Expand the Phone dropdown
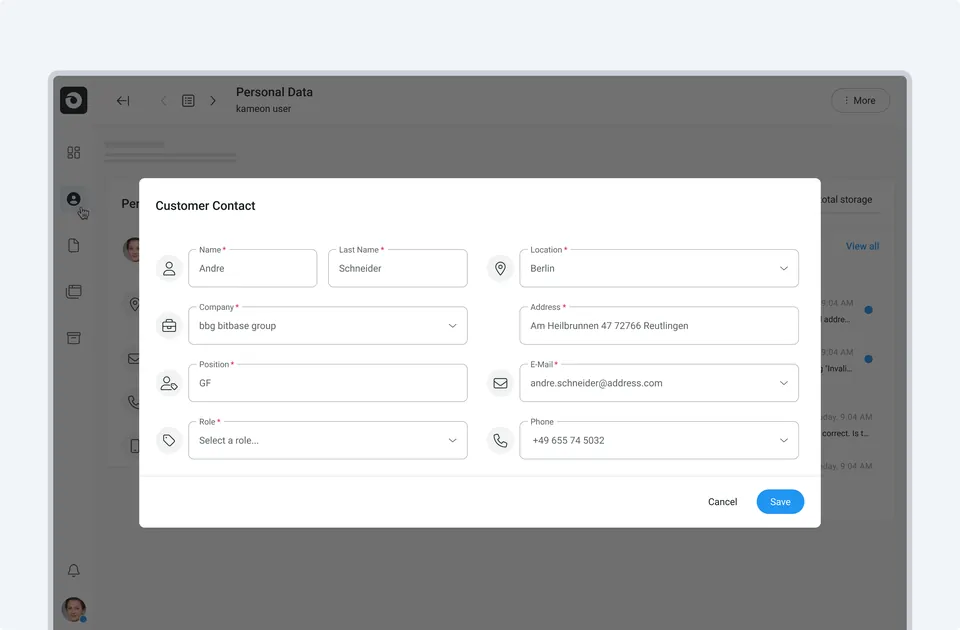 659,440
